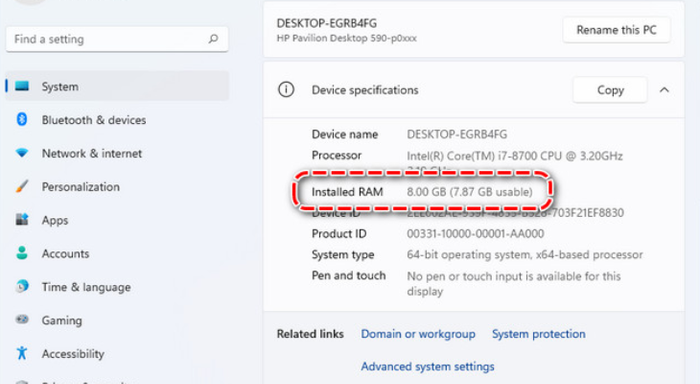
Task: Copy the device specifications
Action: [610, 90]
